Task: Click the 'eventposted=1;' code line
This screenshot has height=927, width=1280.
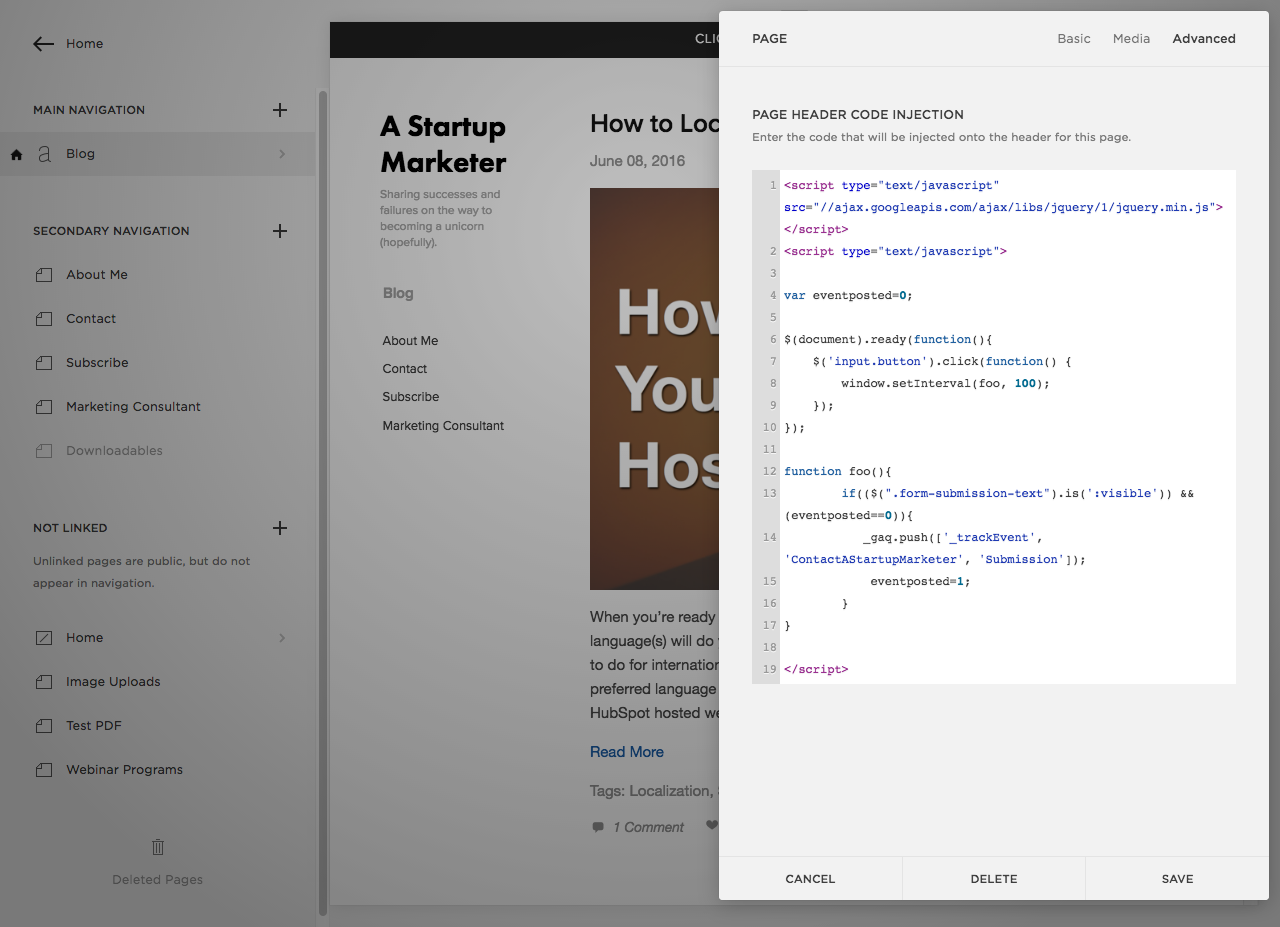Action: click(920, 582)
